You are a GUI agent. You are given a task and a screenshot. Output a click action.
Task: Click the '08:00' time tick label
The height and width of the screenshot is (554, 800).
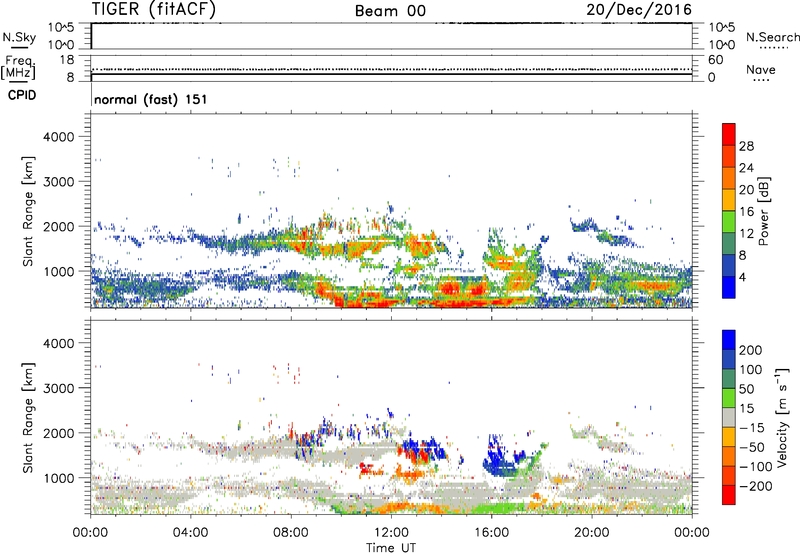pyautogui.click(x=291, y=533)
